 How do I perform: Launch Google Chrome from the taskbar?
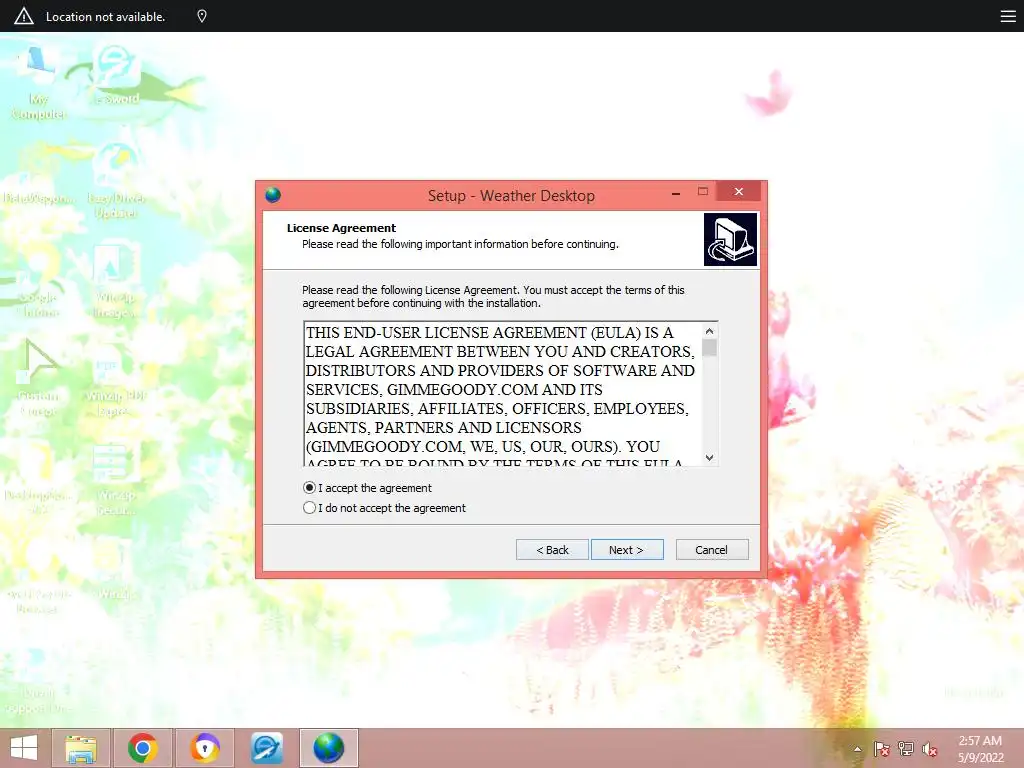(142, 748)
